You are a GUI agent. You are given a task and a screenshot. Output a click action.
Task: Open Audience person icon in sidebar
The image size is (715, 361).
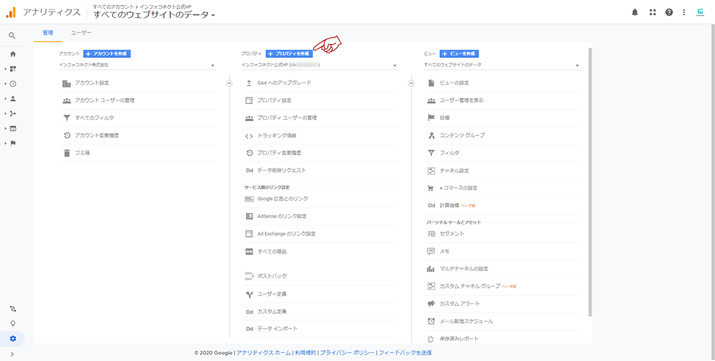click(13, 98)
